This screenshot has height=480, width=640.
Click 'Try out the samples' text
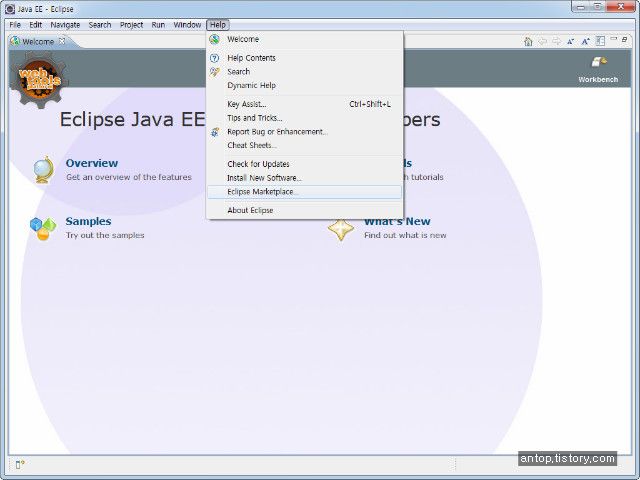105,235
